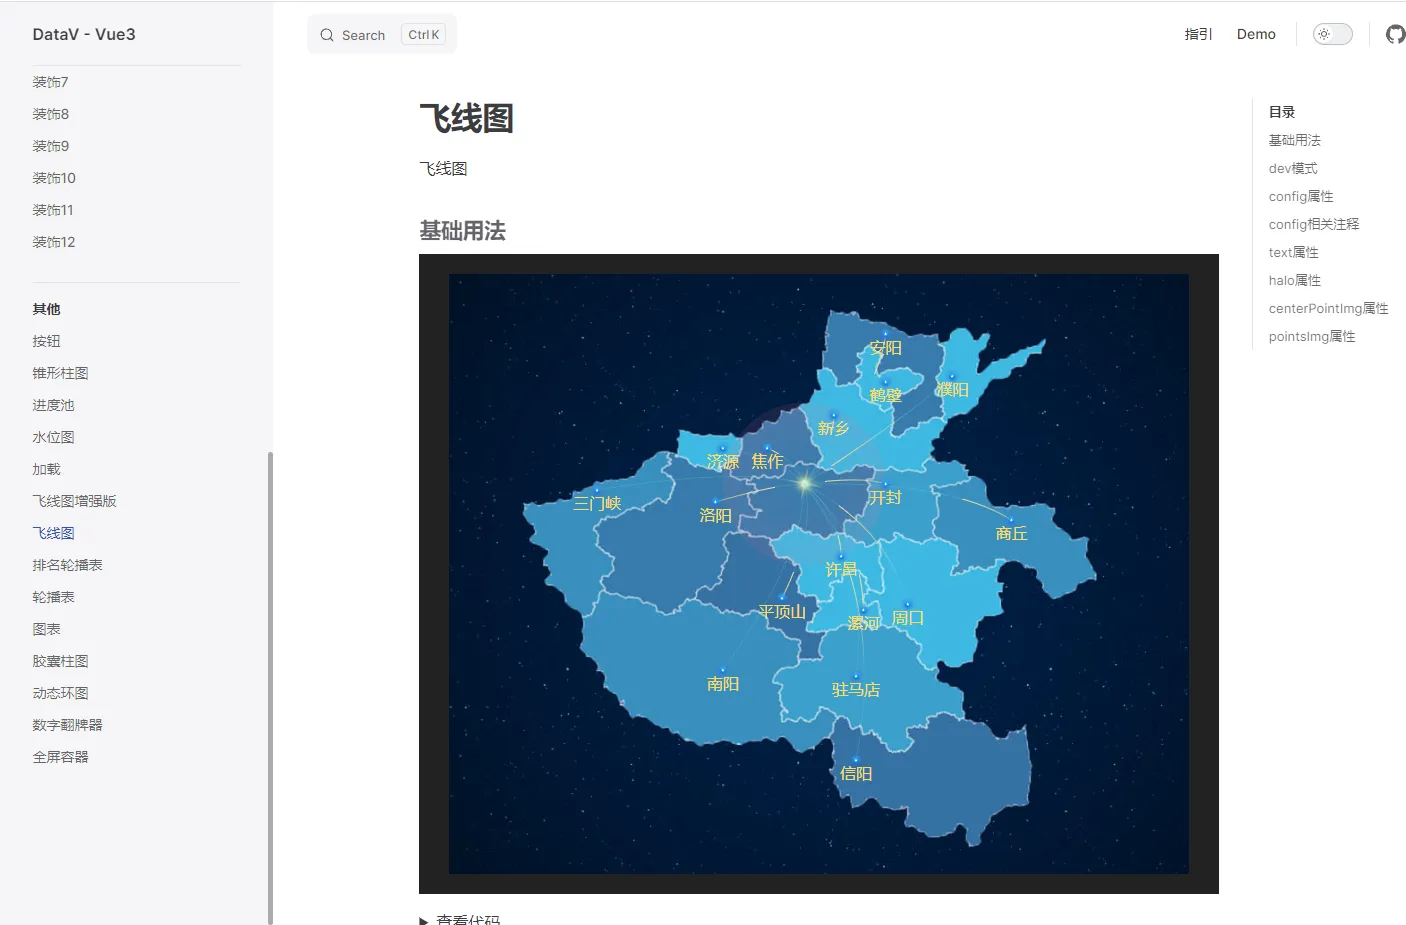This screenshot has width=1406, height=925.
Task: Open 飞线图增强版 in the sidebar
Action: 74,501
